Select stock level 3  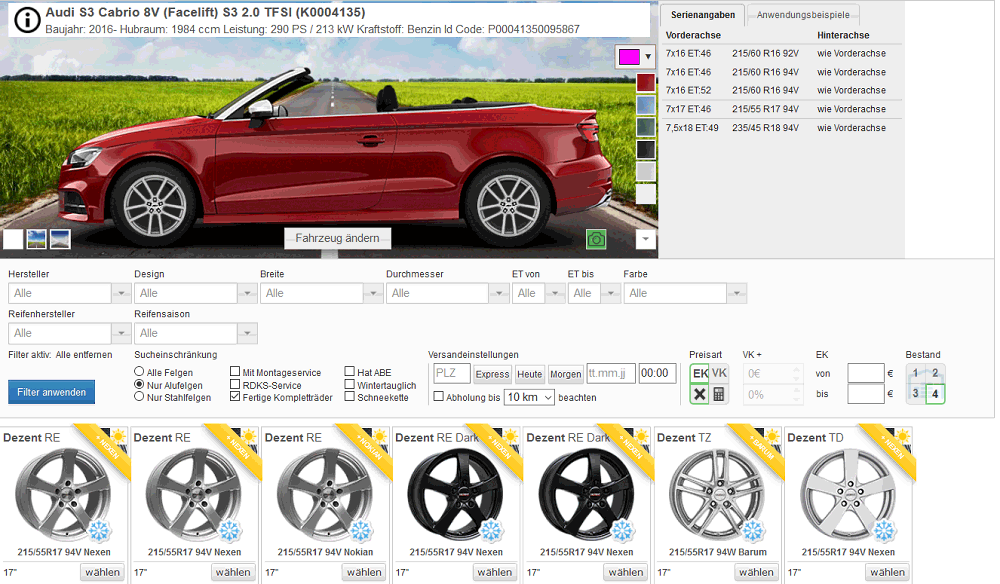pyautogui.click(x=916, y=393)
